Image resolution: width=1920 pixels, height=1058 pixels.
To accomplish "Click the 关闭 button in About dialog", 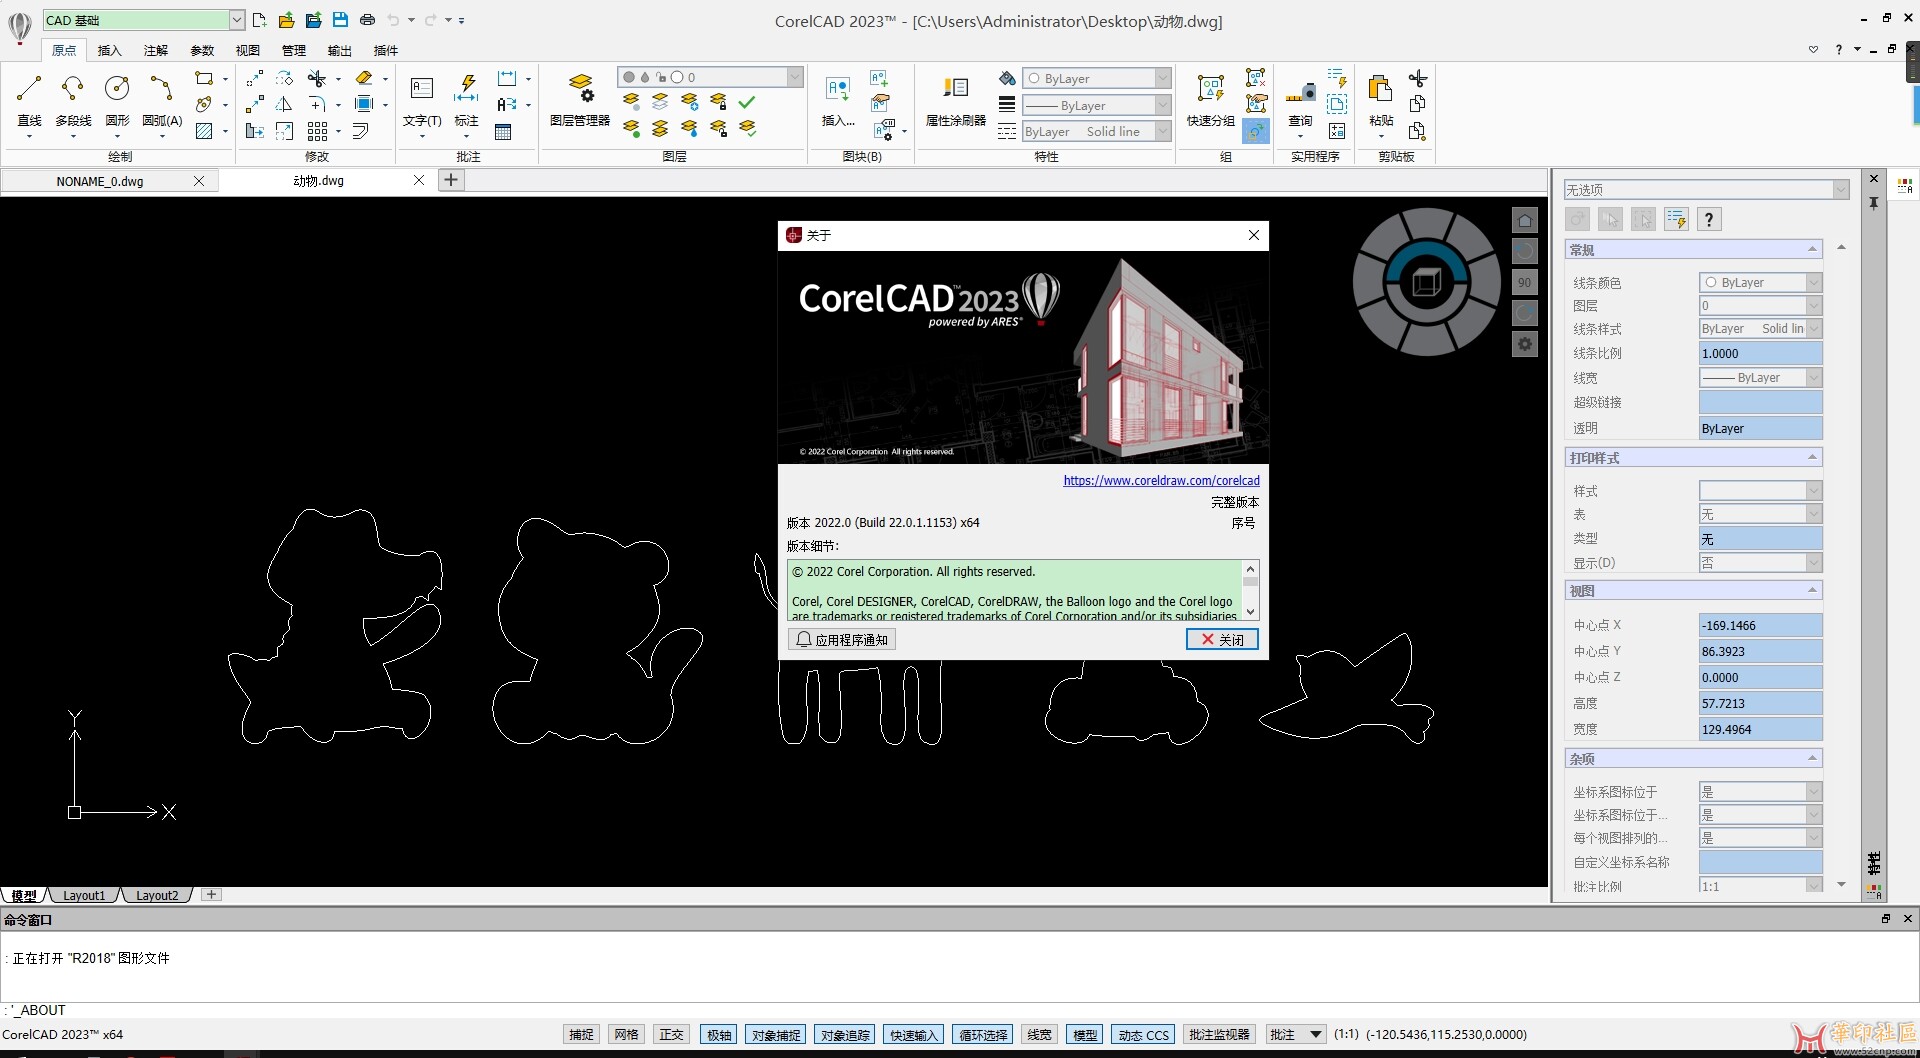I will pos(1222,639).
